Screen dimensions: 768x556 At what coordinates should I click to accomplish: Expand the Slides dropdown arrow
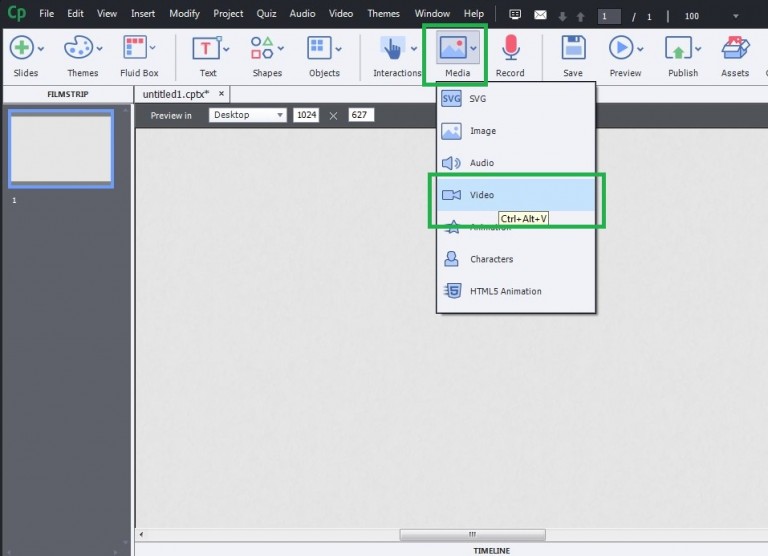41,48
